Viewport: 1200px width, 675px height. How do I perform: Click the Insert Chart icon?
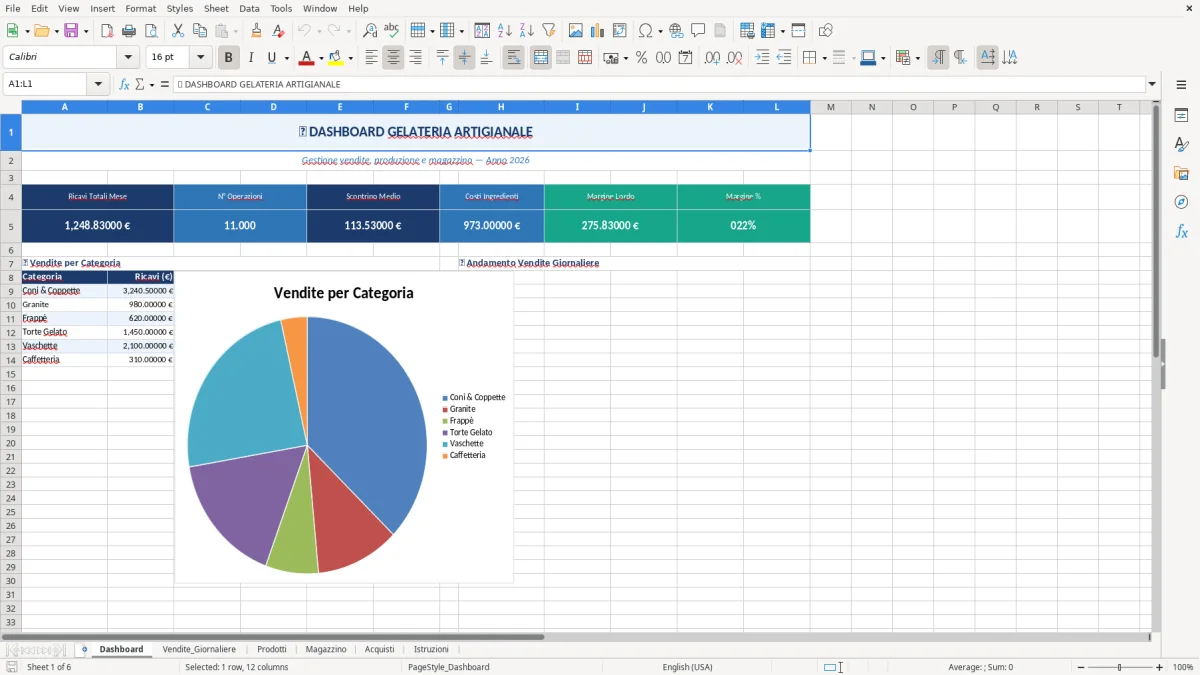pyautogui.click(x=598, y=31)
